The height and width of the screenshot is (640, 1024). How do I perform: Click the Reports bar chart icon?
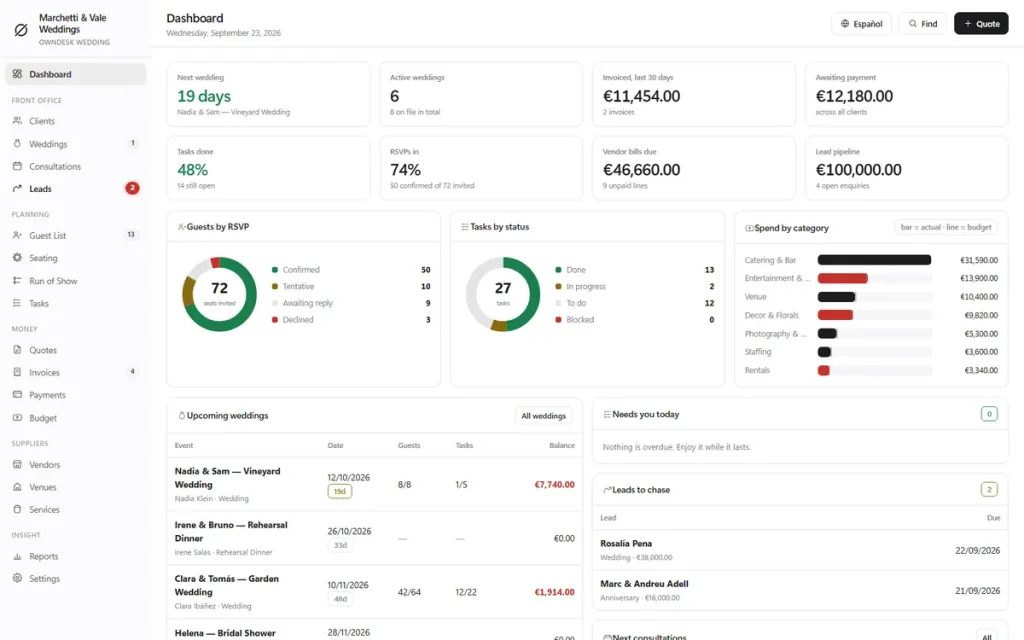[x=17, y=556]
